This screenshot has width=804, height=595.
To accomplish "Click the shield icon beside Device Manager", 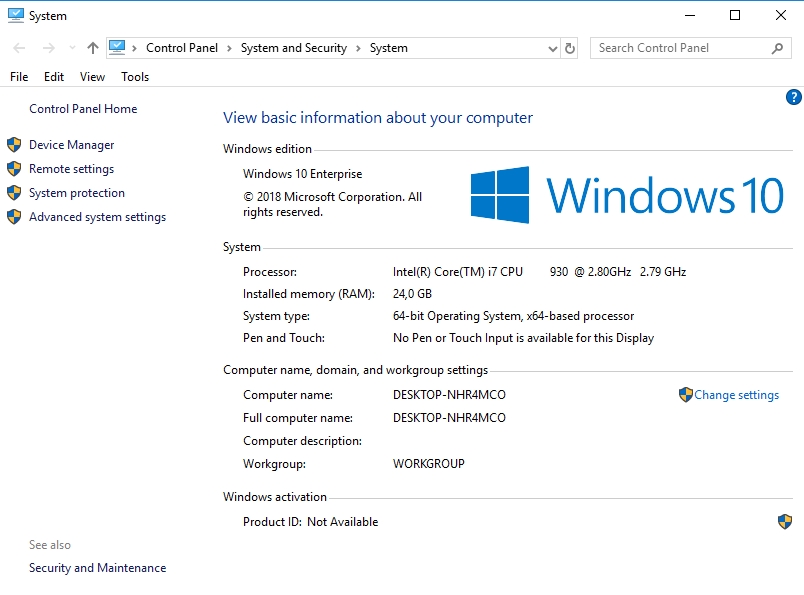I will [x=14, y=145].
